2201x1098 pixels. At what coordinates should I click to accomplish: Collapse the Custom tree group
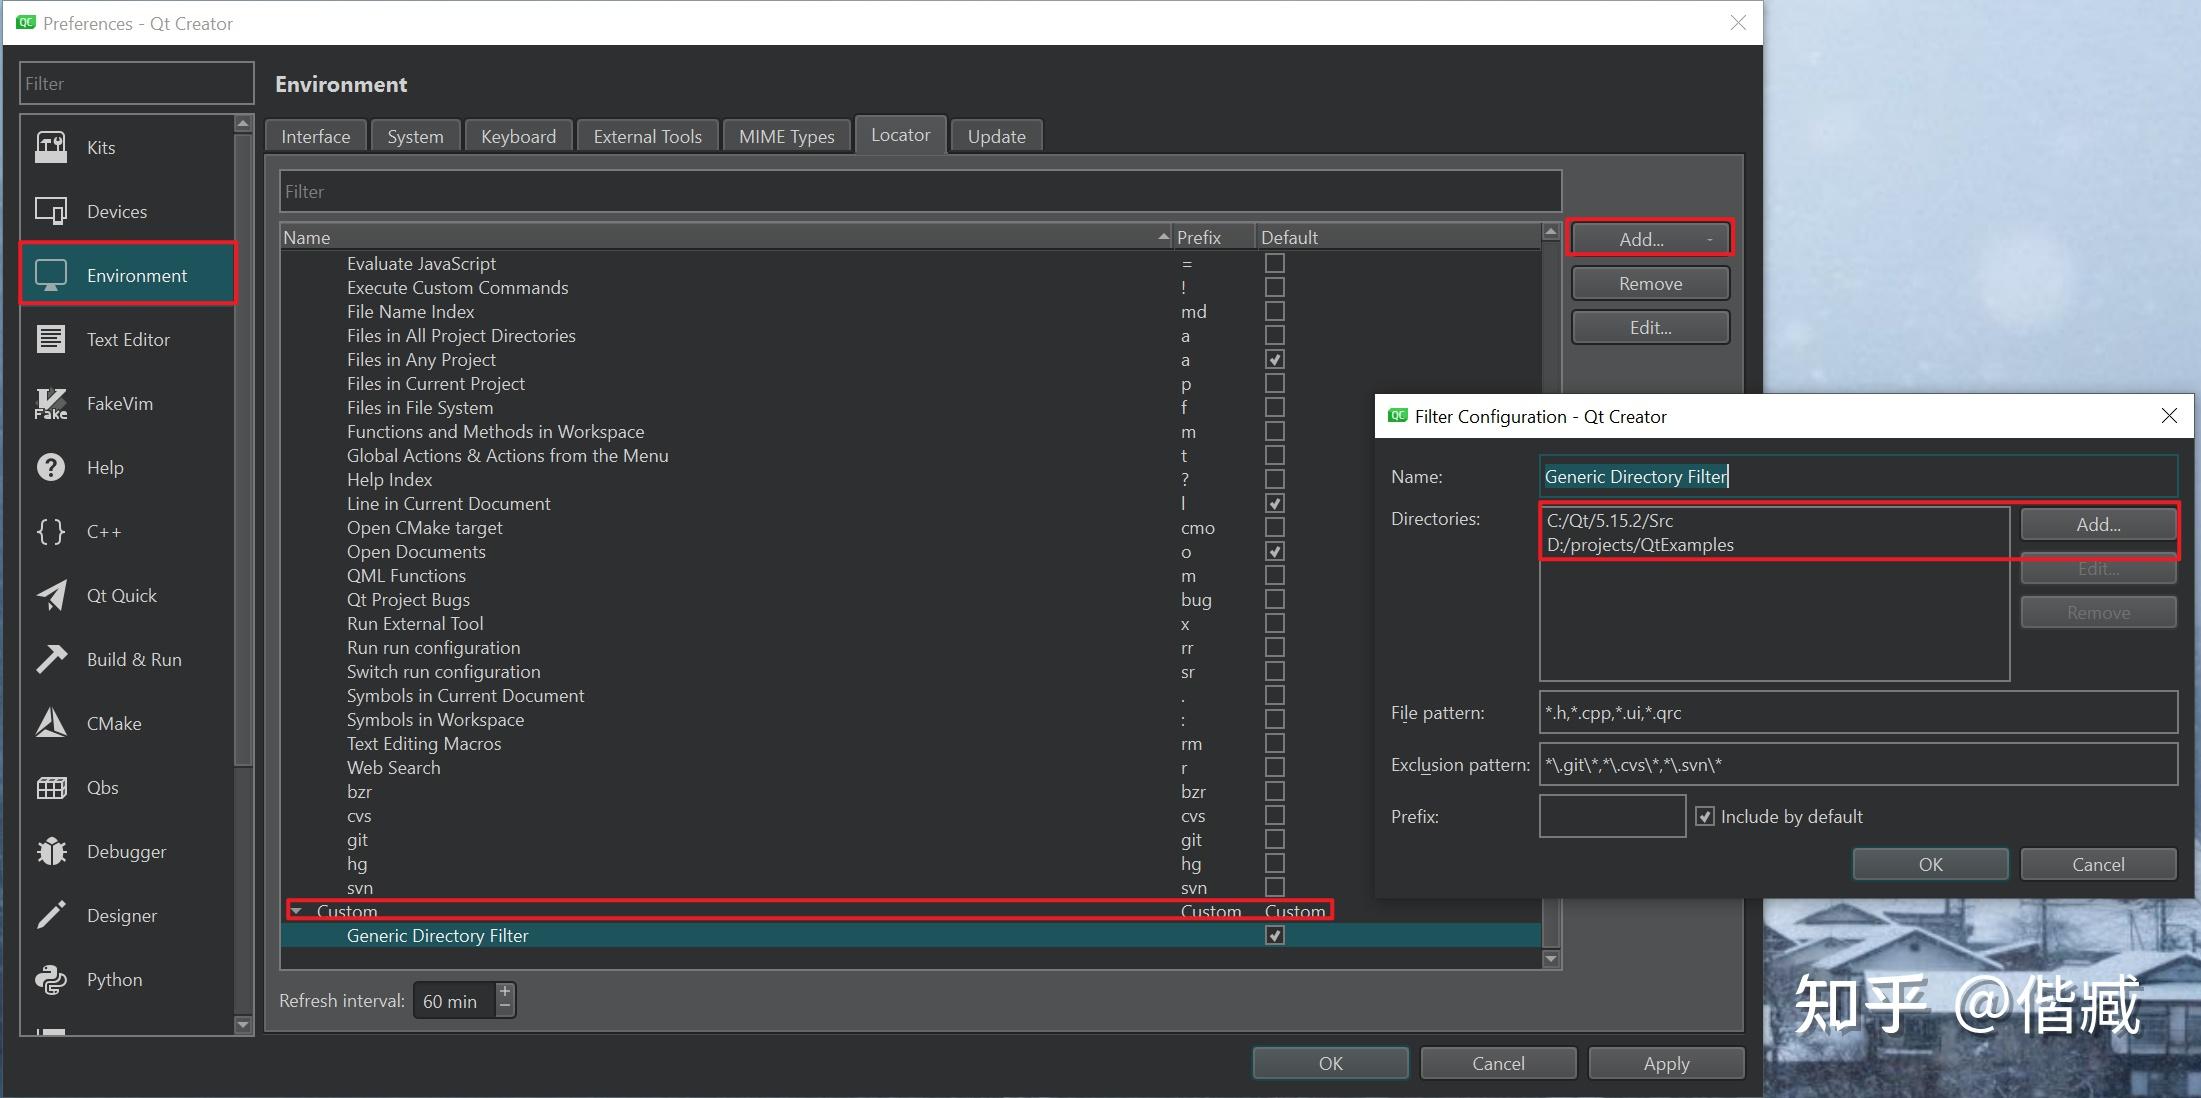point(296,911)
